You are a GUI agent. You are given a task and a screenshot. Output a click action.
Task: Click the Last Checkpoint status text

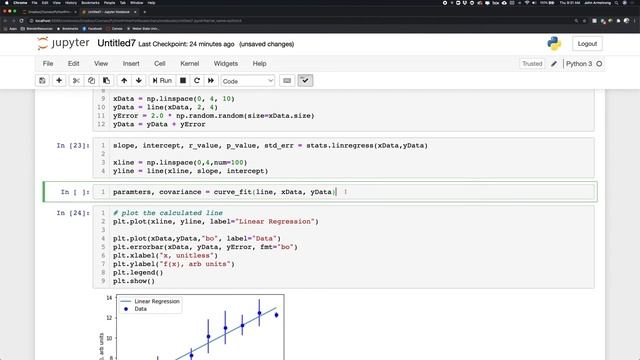pyautogui.click(x=187, y=44)
